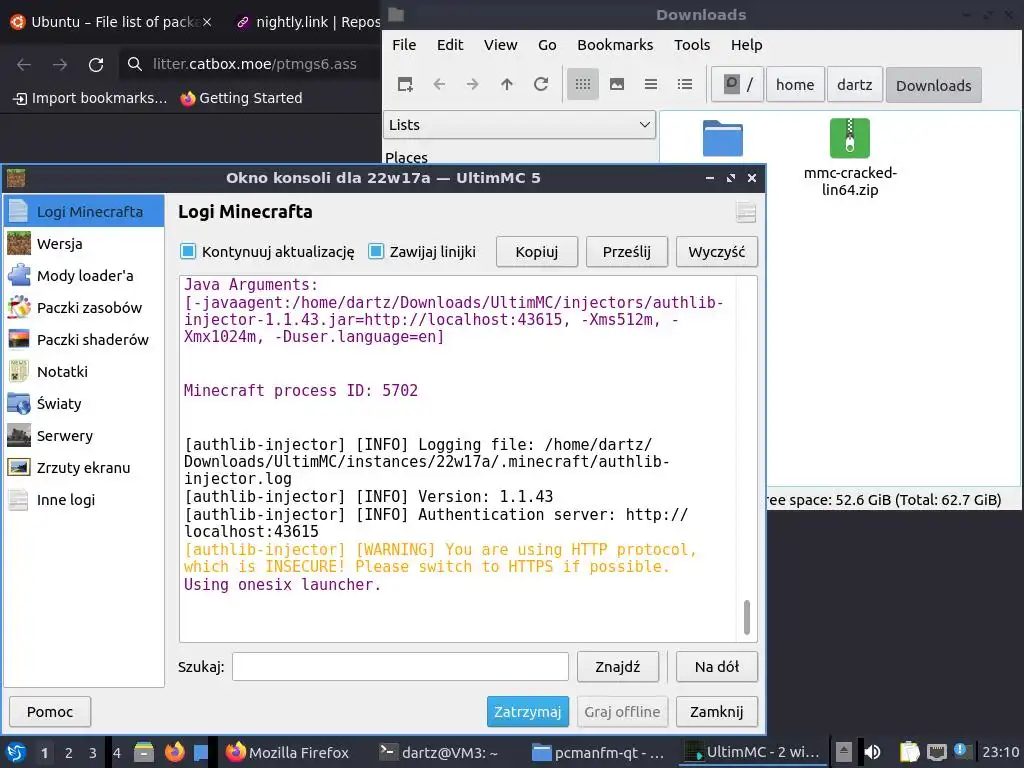The width and height of the screenshot is (1024, 768).
Task: Click the Kopiuj button
Action: [x=537, y=252]
